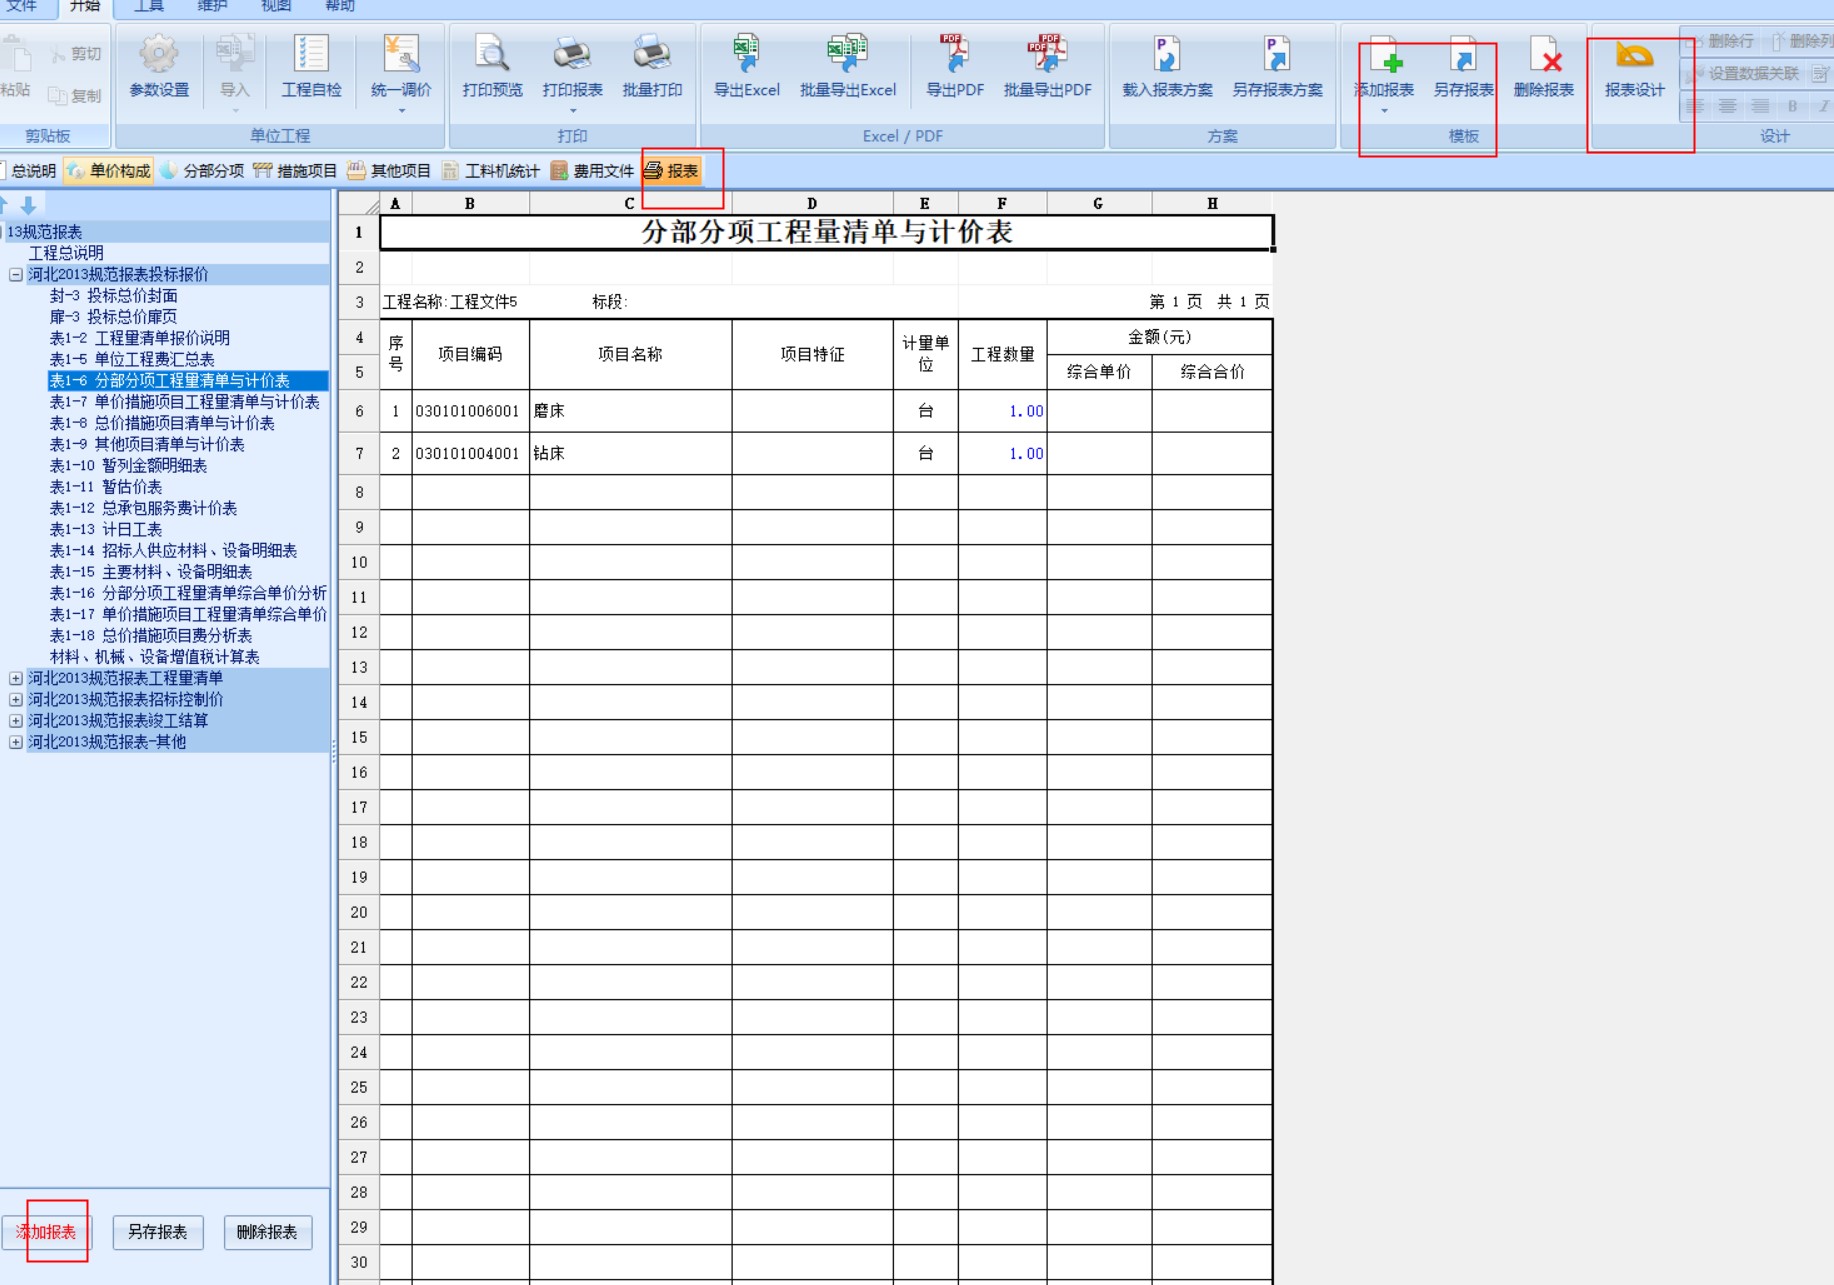Viewport: 1834px width, 1285px height.
Task: Open the 工具 menu
Action: tap(149, 6)
